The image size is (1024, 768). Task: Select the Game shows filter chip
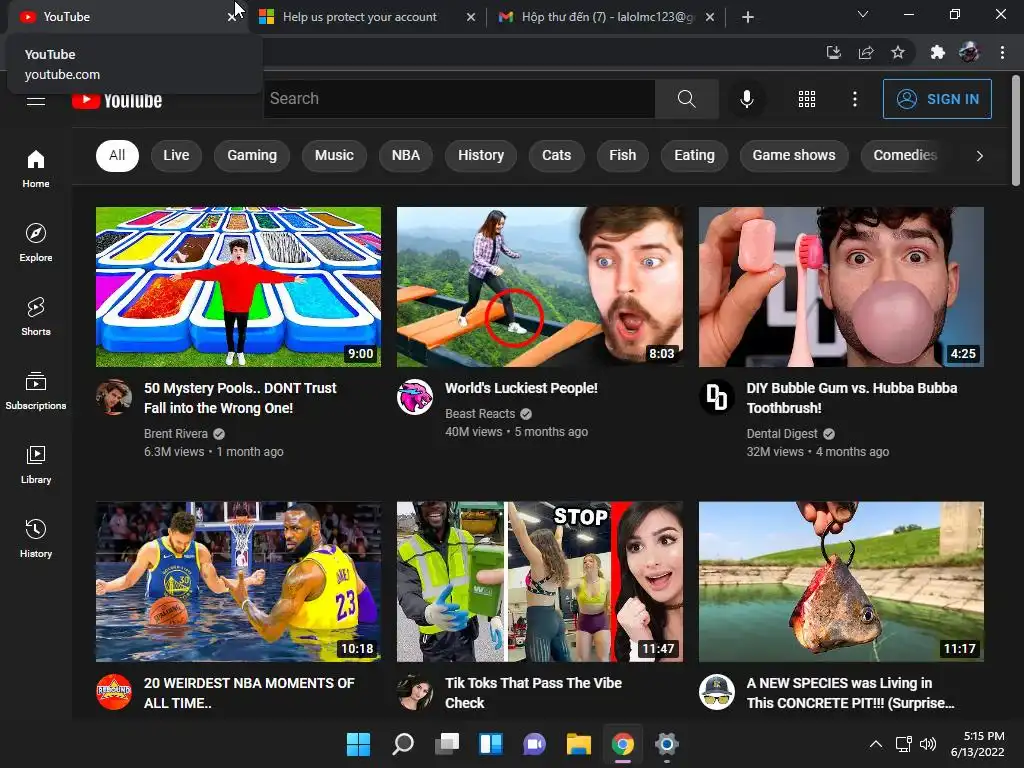tap(793, 155)
